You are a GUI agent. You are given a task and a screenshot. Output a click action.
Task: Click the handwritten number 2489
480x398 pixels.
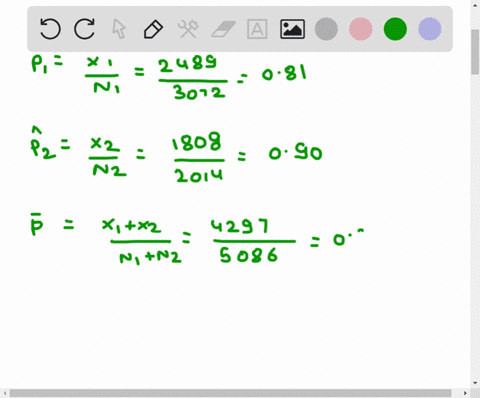click(x=188, y=65)
